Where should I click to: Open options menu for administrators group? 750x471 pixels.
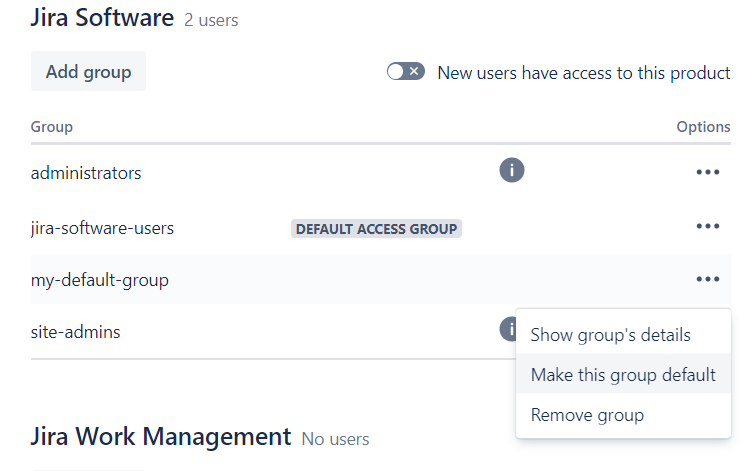[x=708, y=172]
